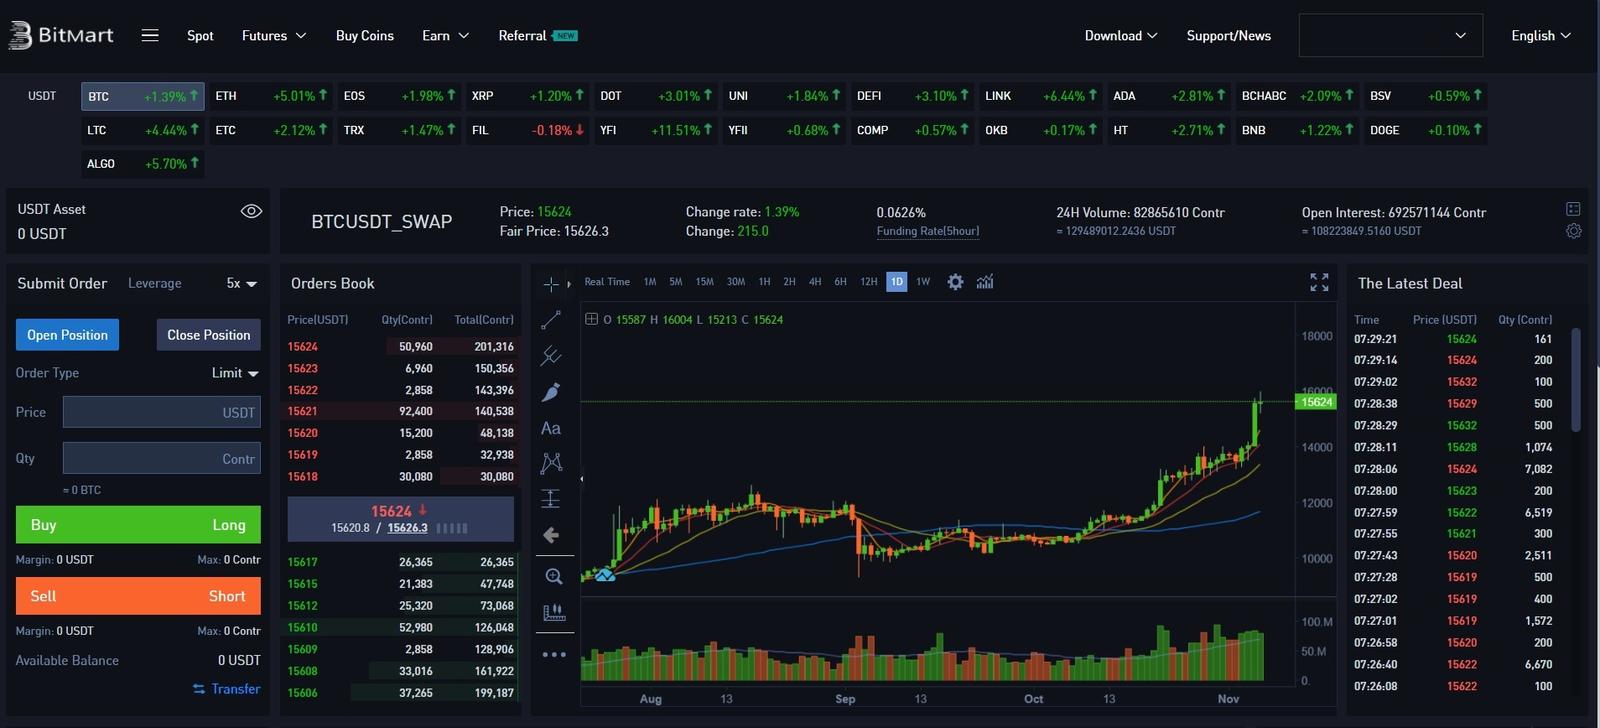Switch chart to Real Time interval
Image resolution: width=1600 pixels, height=728 pixels.
coord(607,282)
